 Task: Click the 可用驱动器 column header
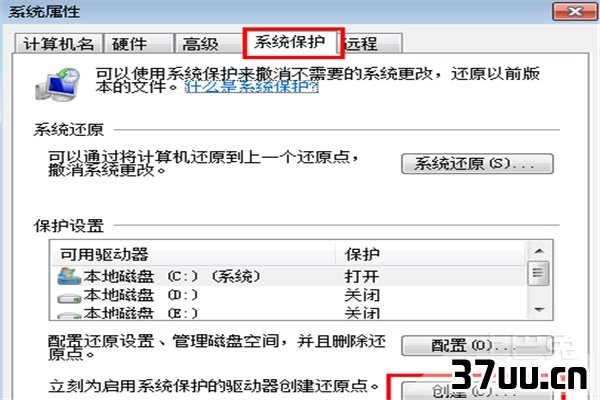[193, 254]
